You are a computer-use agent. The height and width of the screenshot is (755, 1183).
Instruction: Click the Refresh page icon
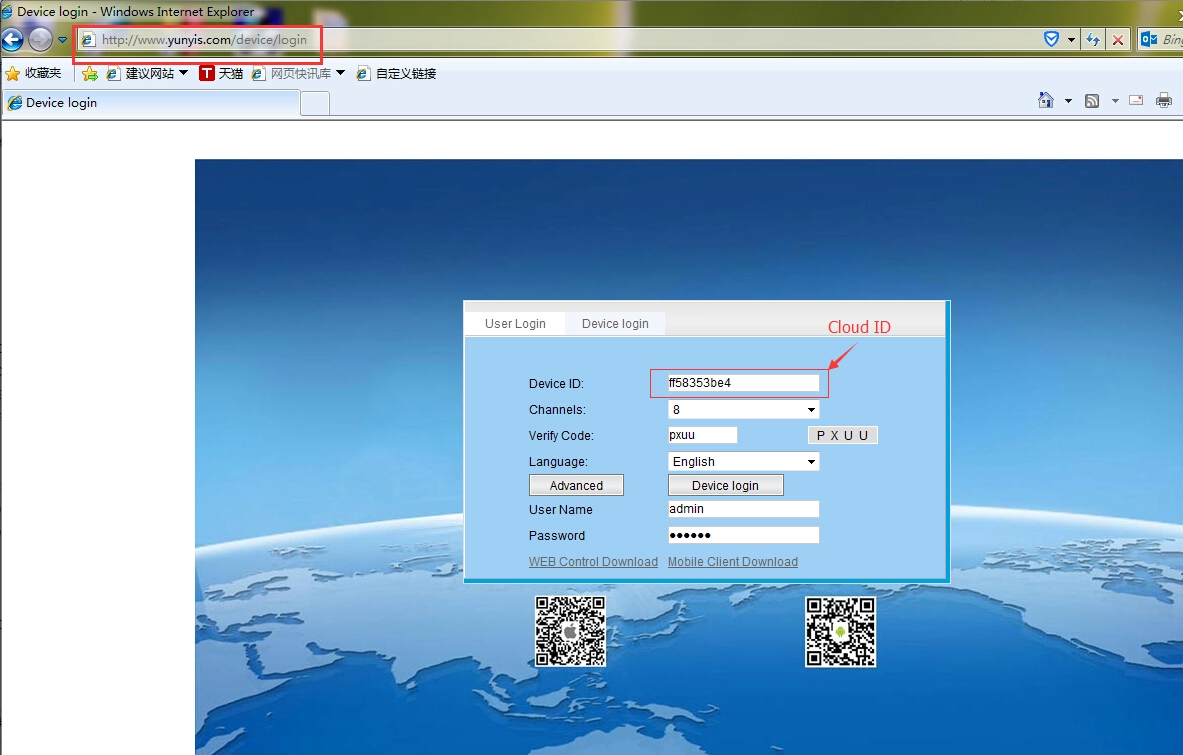(1092, 40)
